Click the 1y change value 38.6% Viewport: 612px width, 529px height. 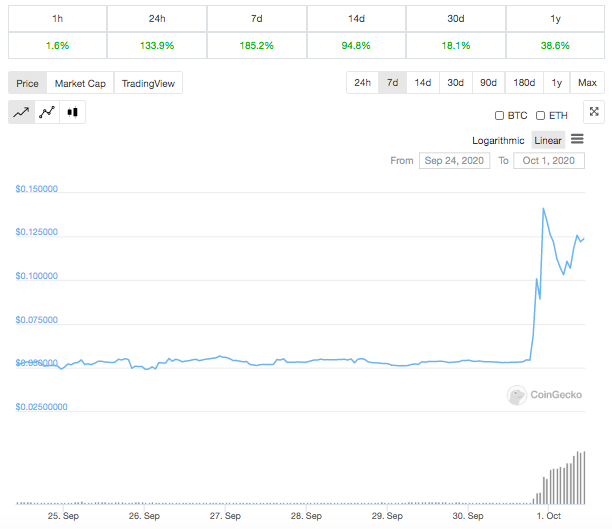click(x=555, y=46)
